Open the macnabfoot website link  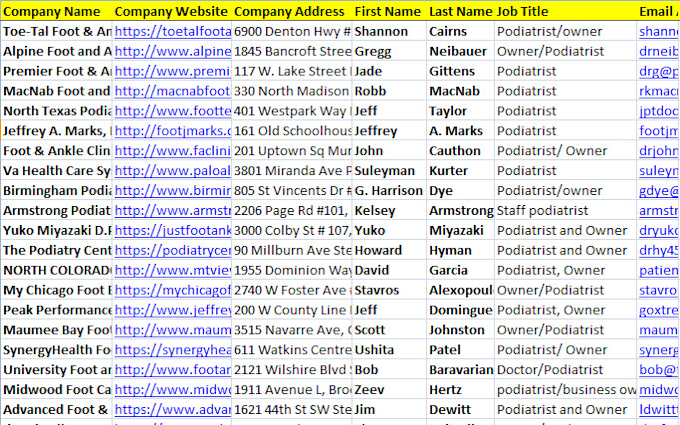[173, 91]
